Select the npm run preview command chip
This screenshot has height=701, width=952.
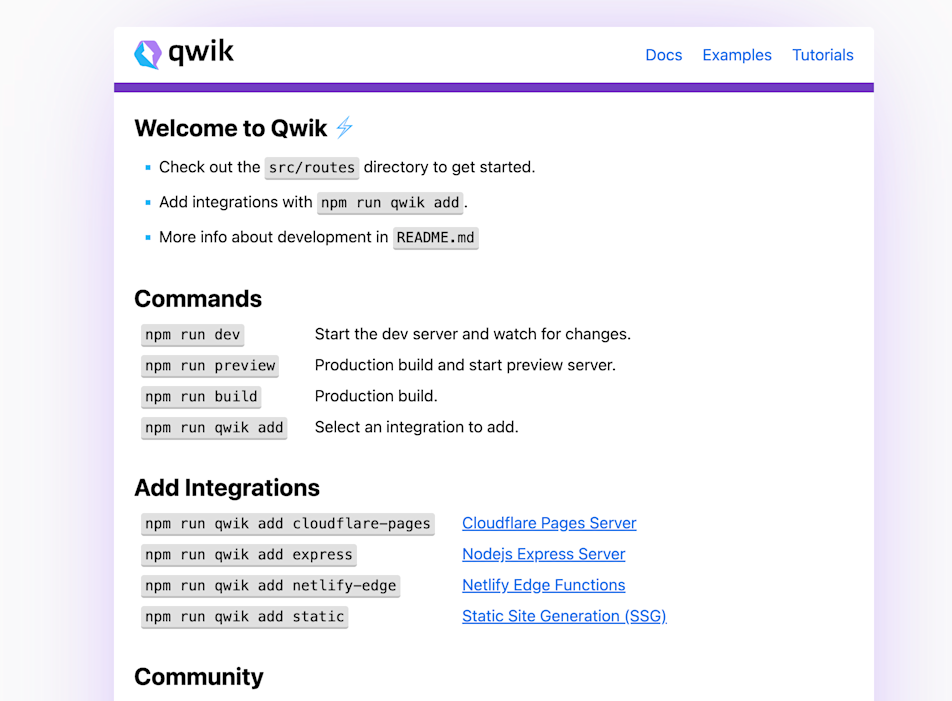(x=209, y=365)
